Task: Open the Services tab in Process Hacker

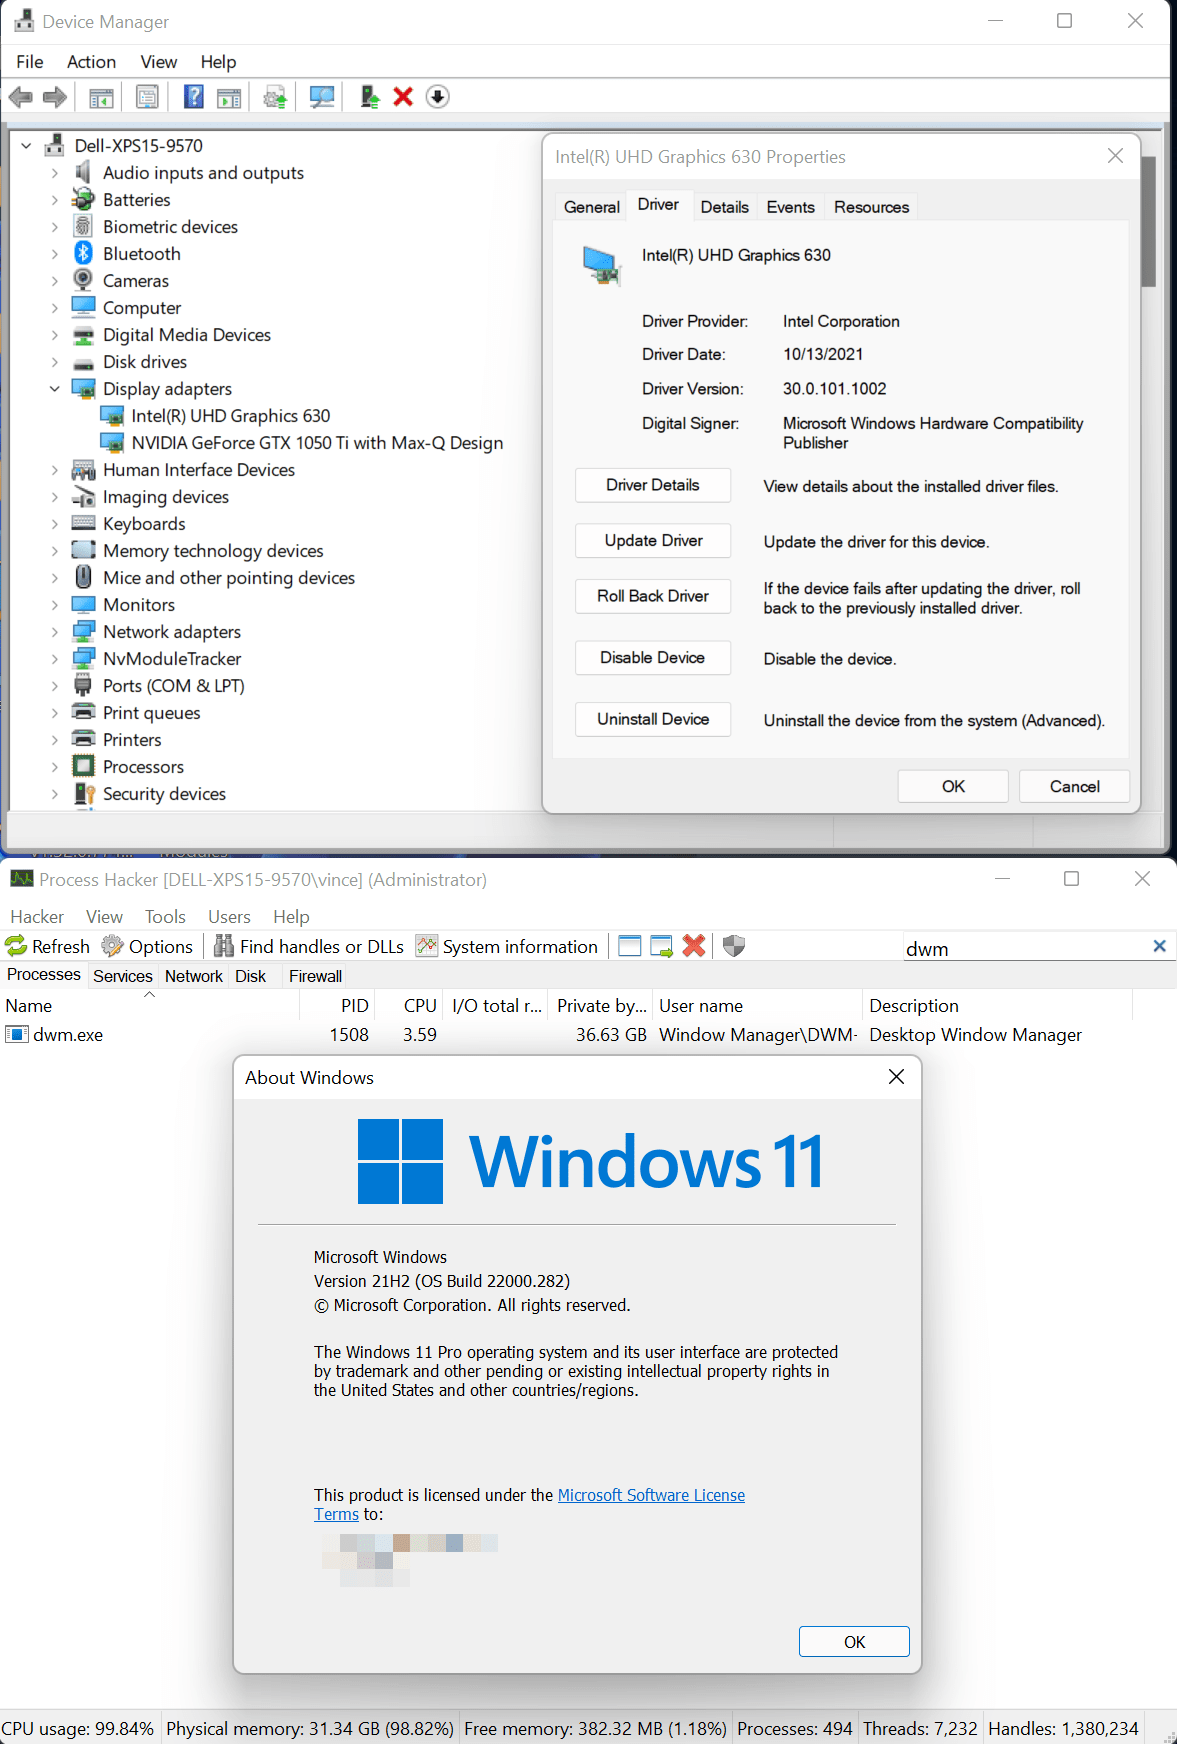Action: (x=123, y=976)
